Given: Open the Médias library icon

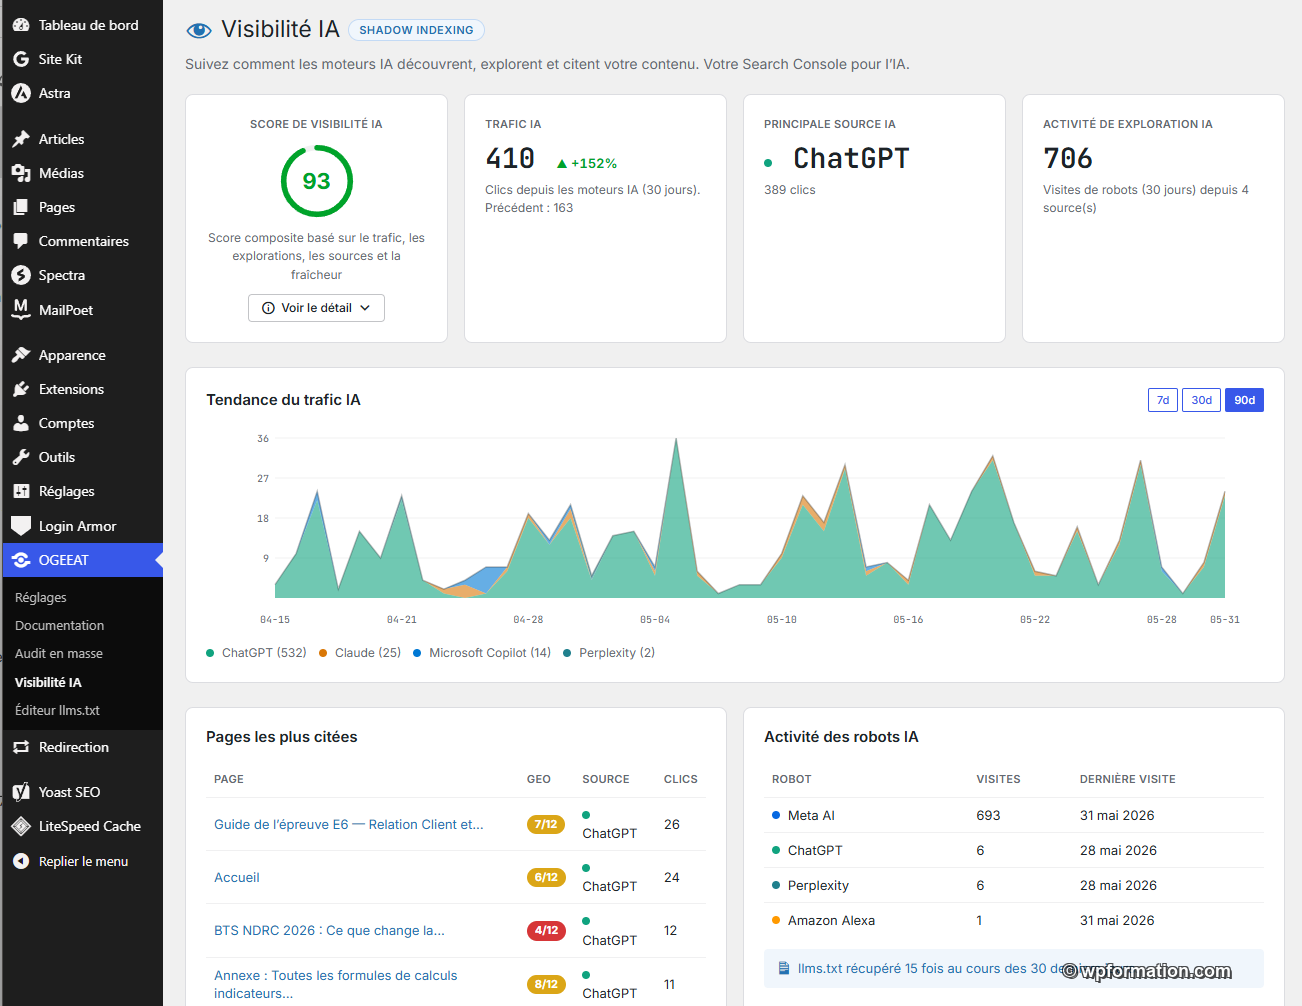Looking at the screenshot, I should pos(21,173).
